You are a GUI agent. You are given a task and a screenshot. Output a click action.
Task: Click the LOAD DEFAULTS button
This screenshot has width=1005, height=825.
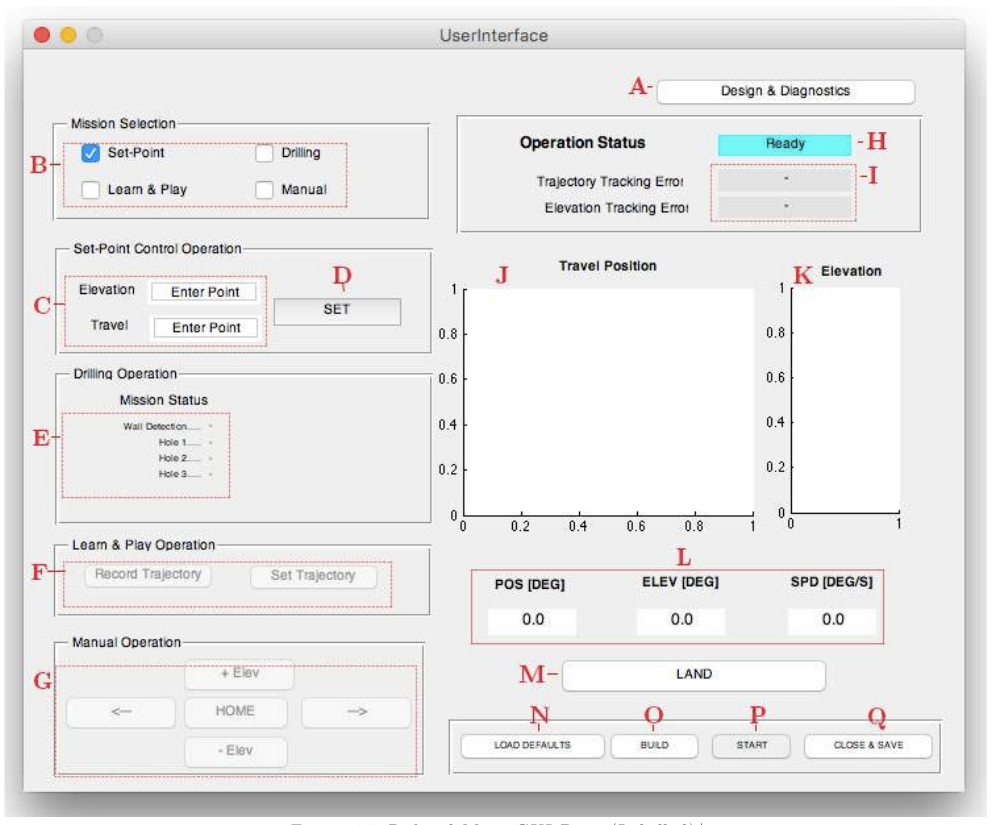click(532, 746)
